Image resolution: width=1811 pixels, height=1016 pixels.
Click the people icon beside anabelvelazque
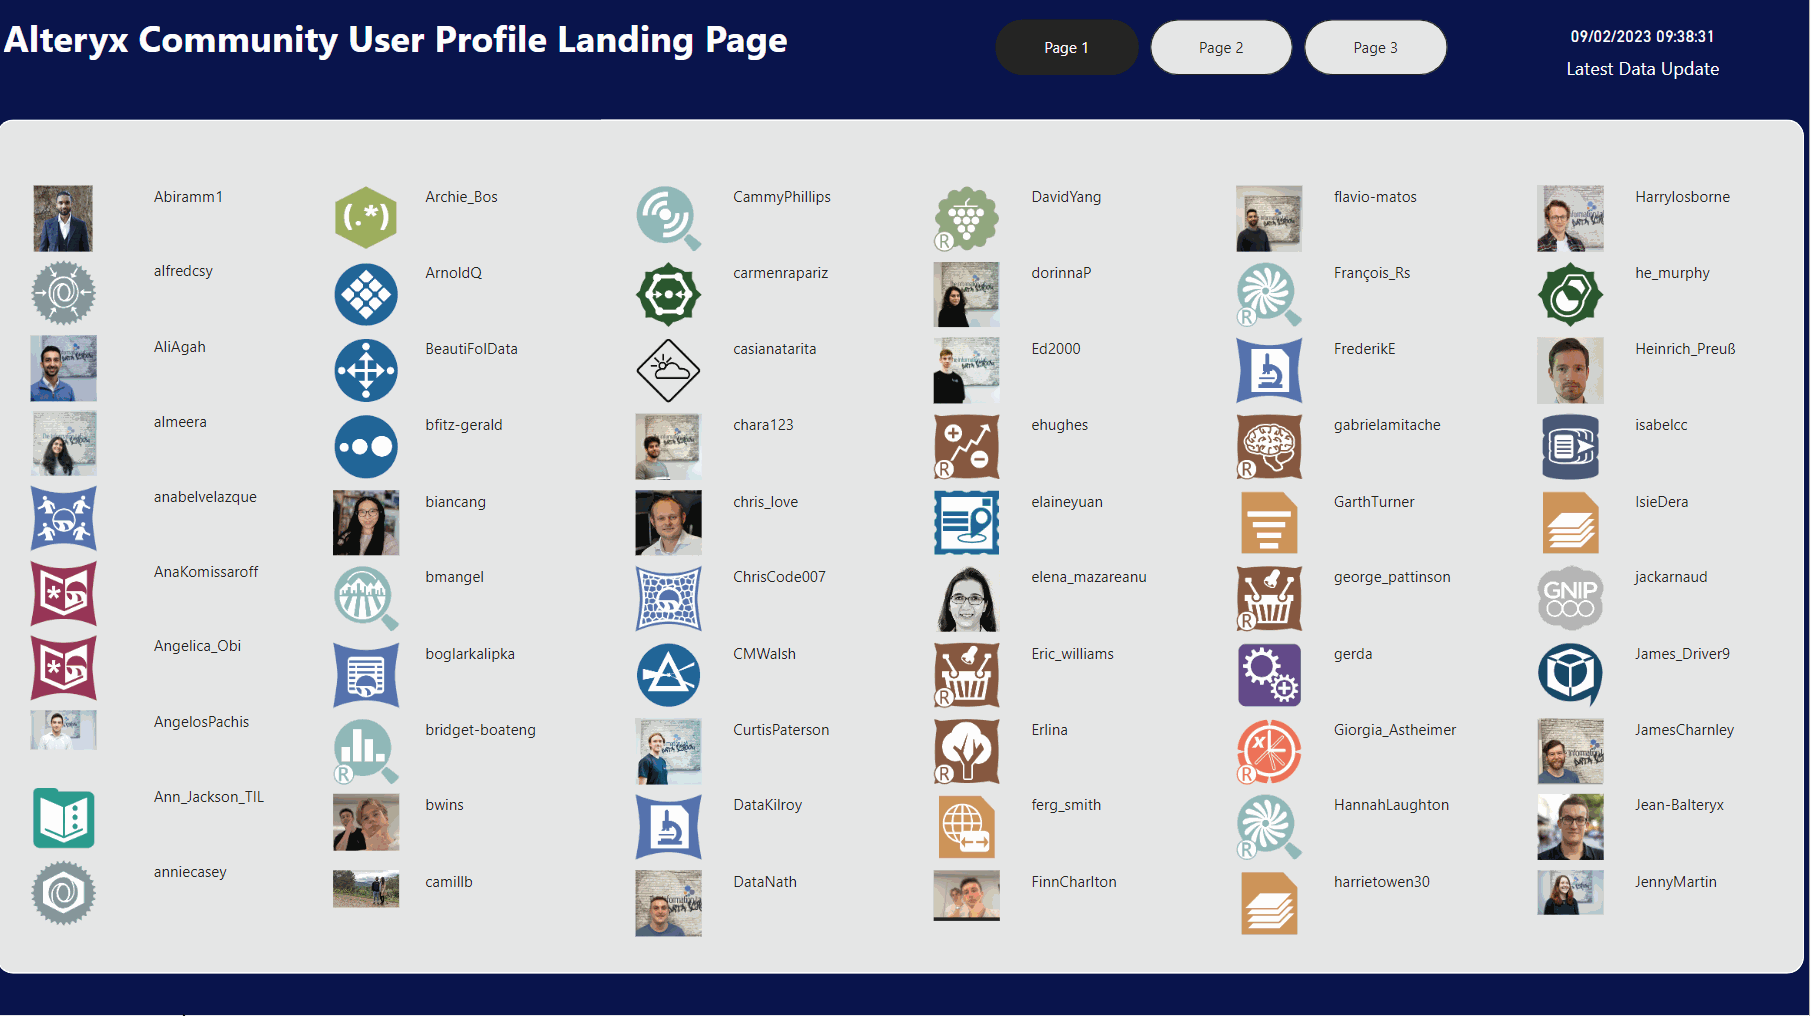click(63, 518)
